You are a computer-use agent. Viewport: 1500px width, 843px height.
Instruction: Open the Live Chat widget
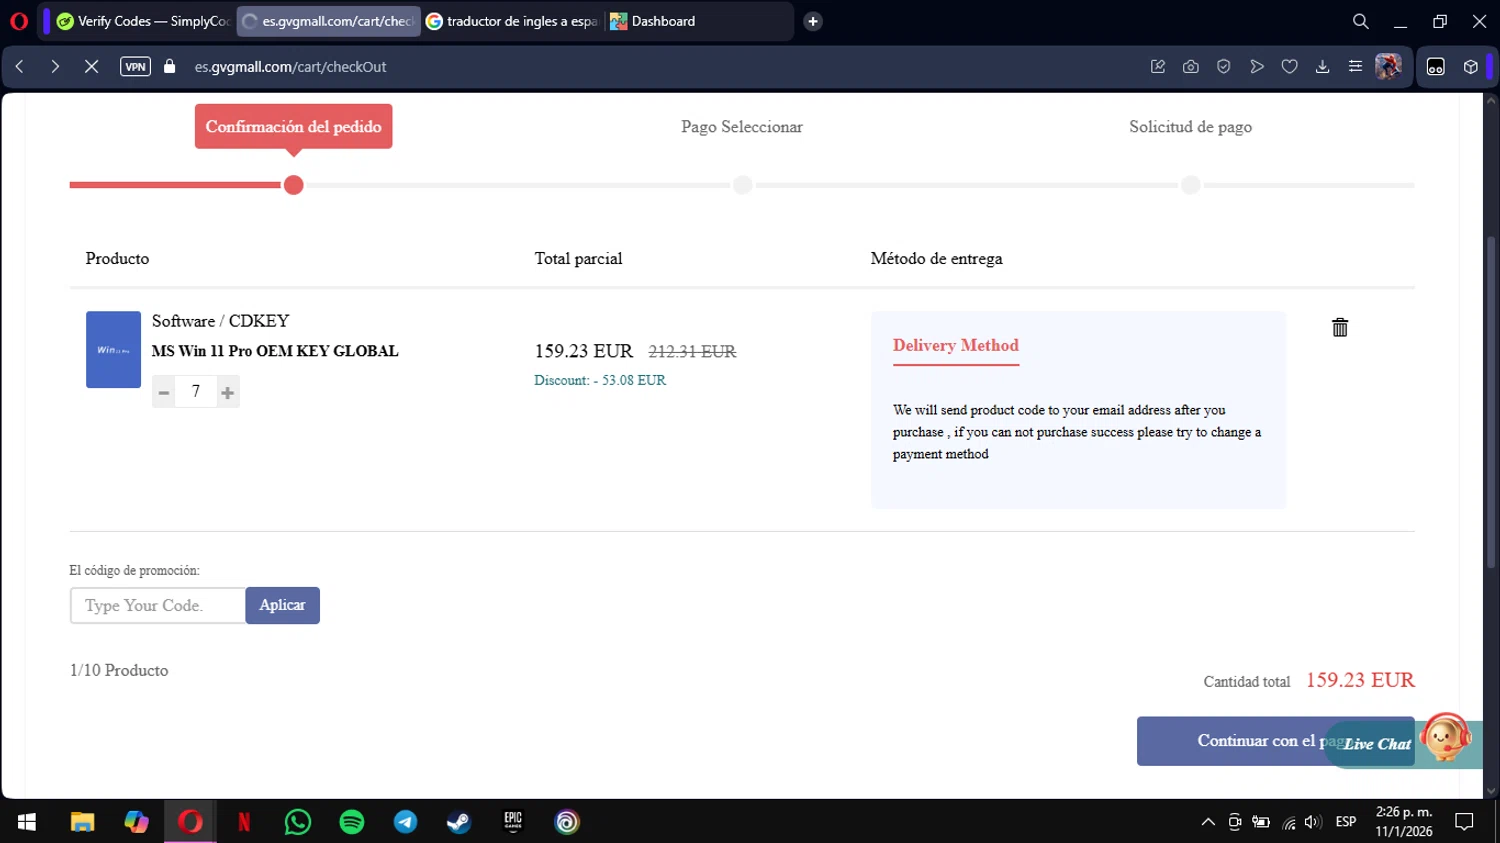(1377, 744)
